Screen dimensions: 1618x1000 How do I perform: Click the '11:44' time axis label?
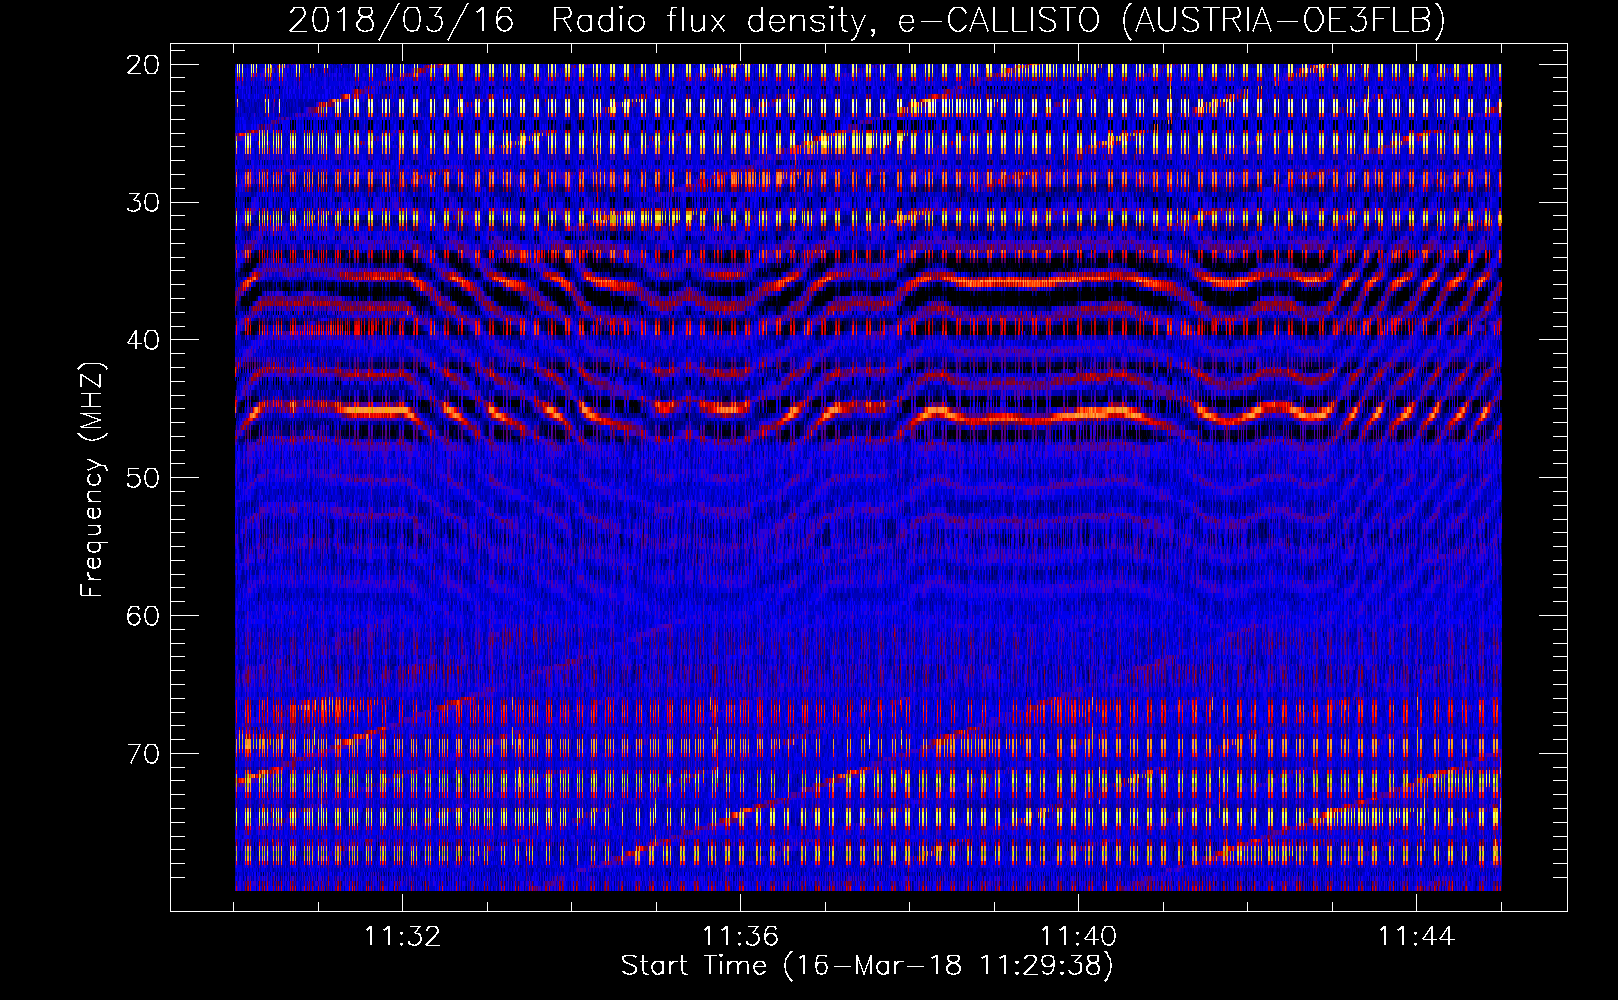(1416, 937)
